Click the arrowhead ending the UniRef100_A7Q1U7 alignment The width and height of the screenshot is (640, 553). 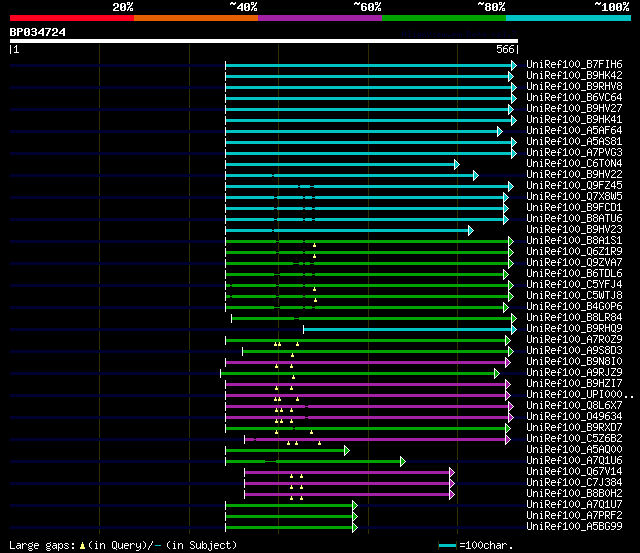pos(355,506)
